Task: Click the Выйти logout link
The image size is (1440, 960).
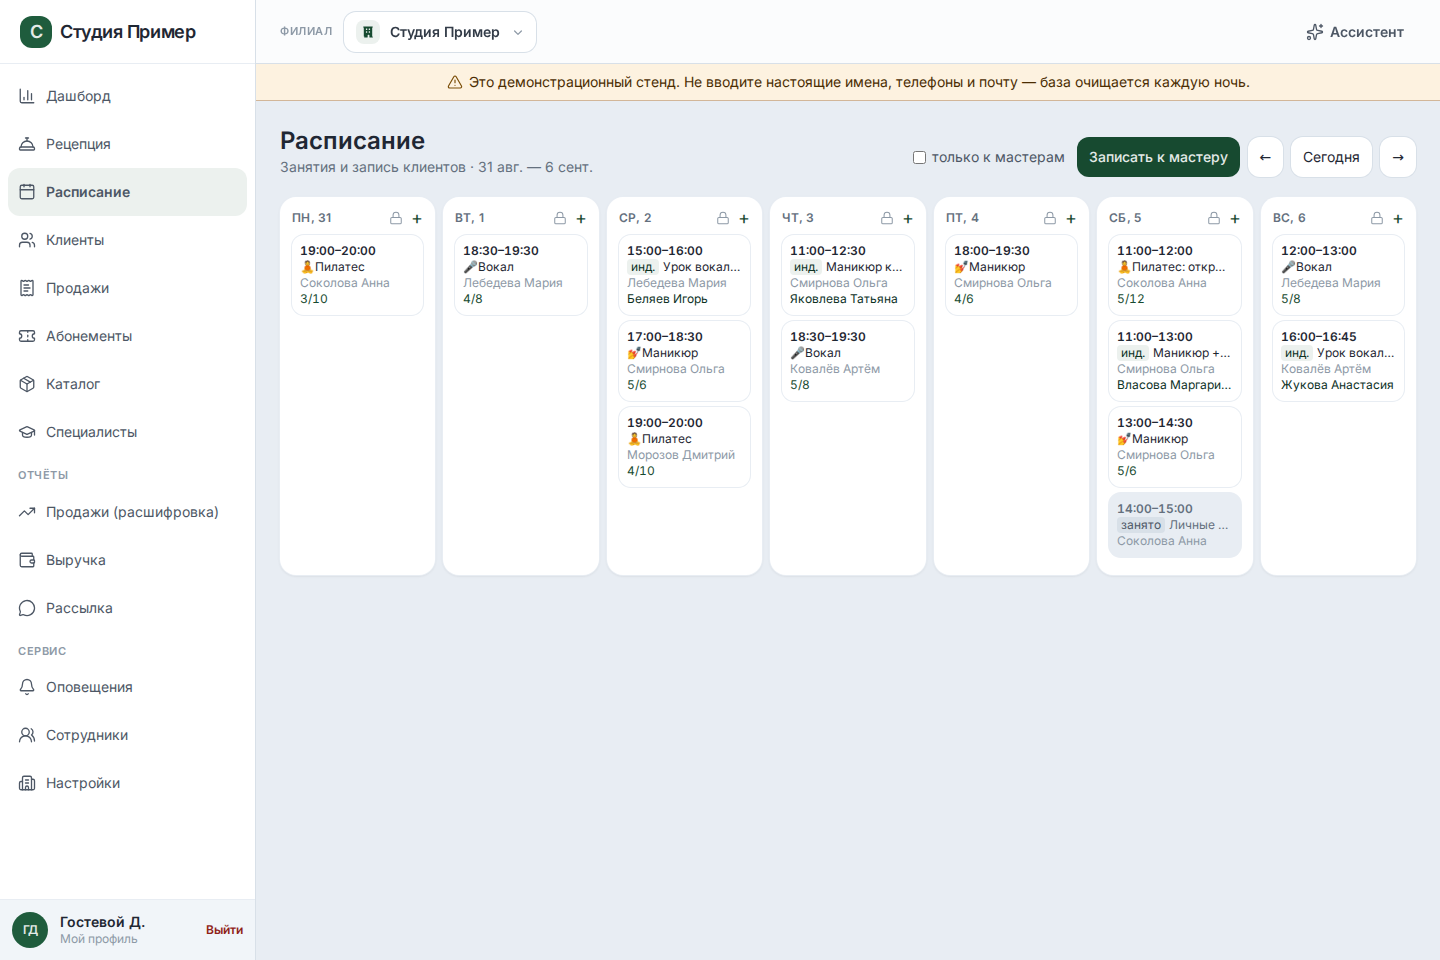Action: 224,930
